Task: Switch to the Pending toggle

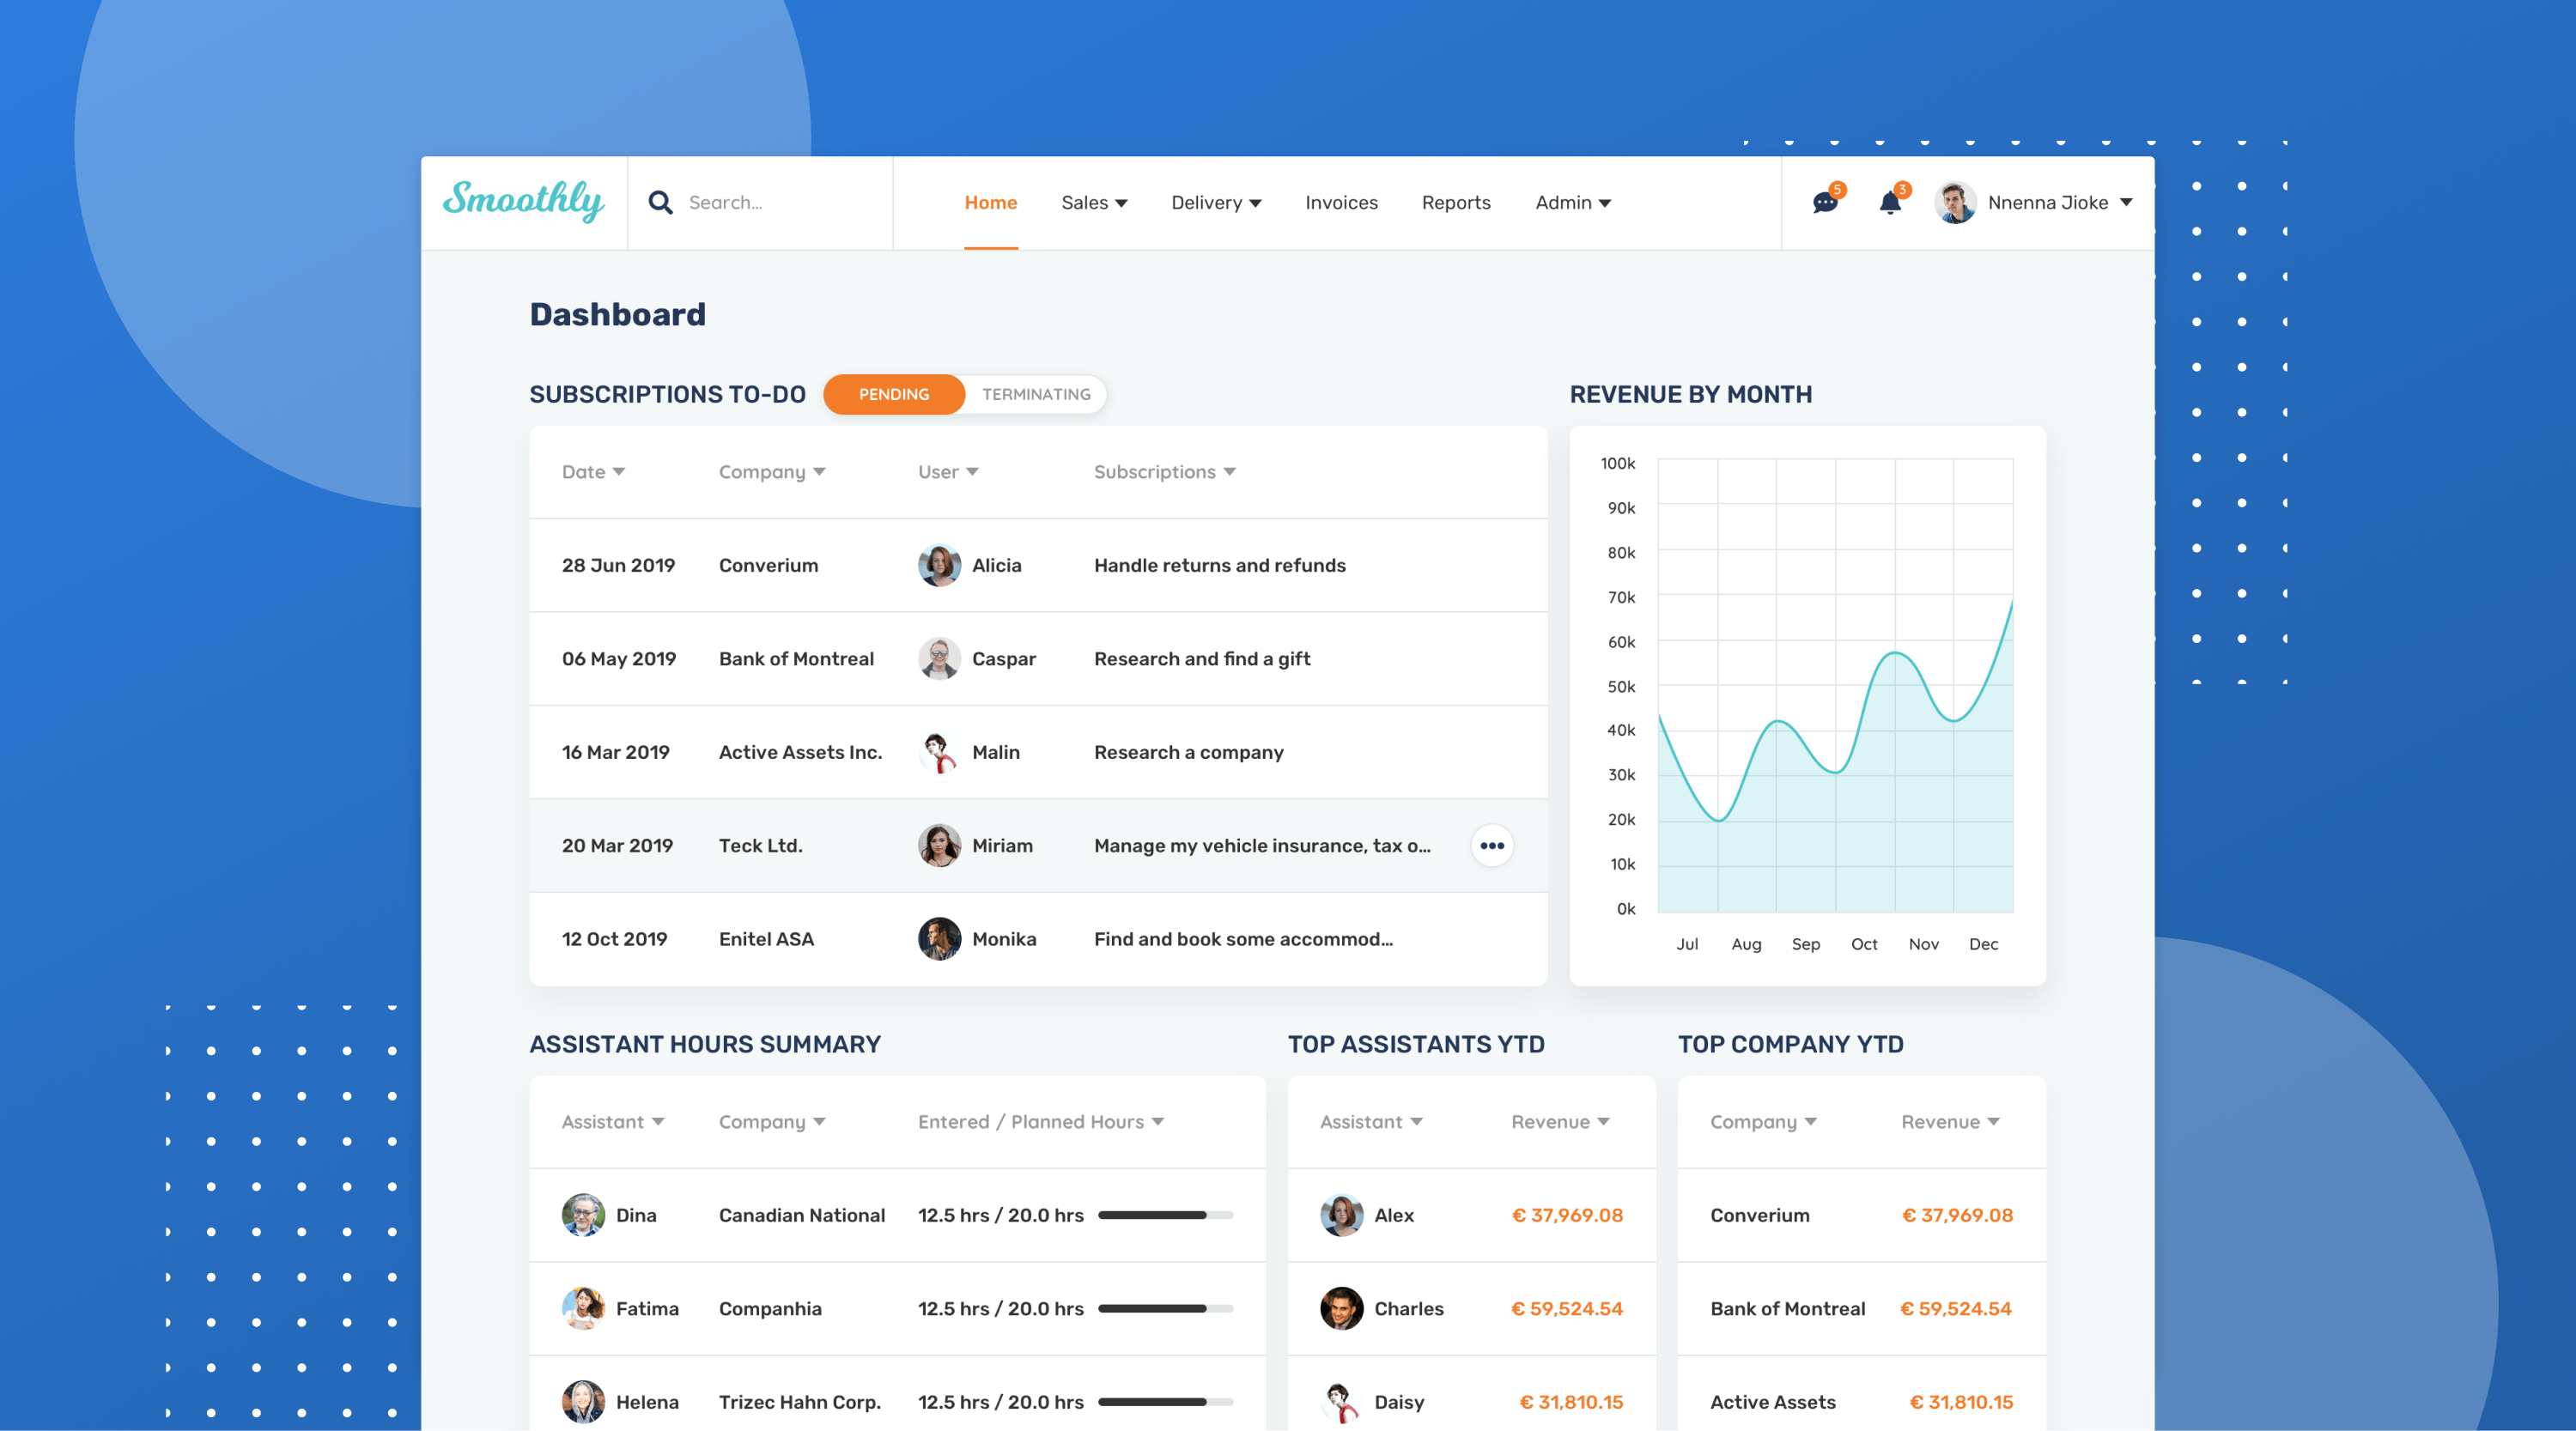Action: coord(894,394)
